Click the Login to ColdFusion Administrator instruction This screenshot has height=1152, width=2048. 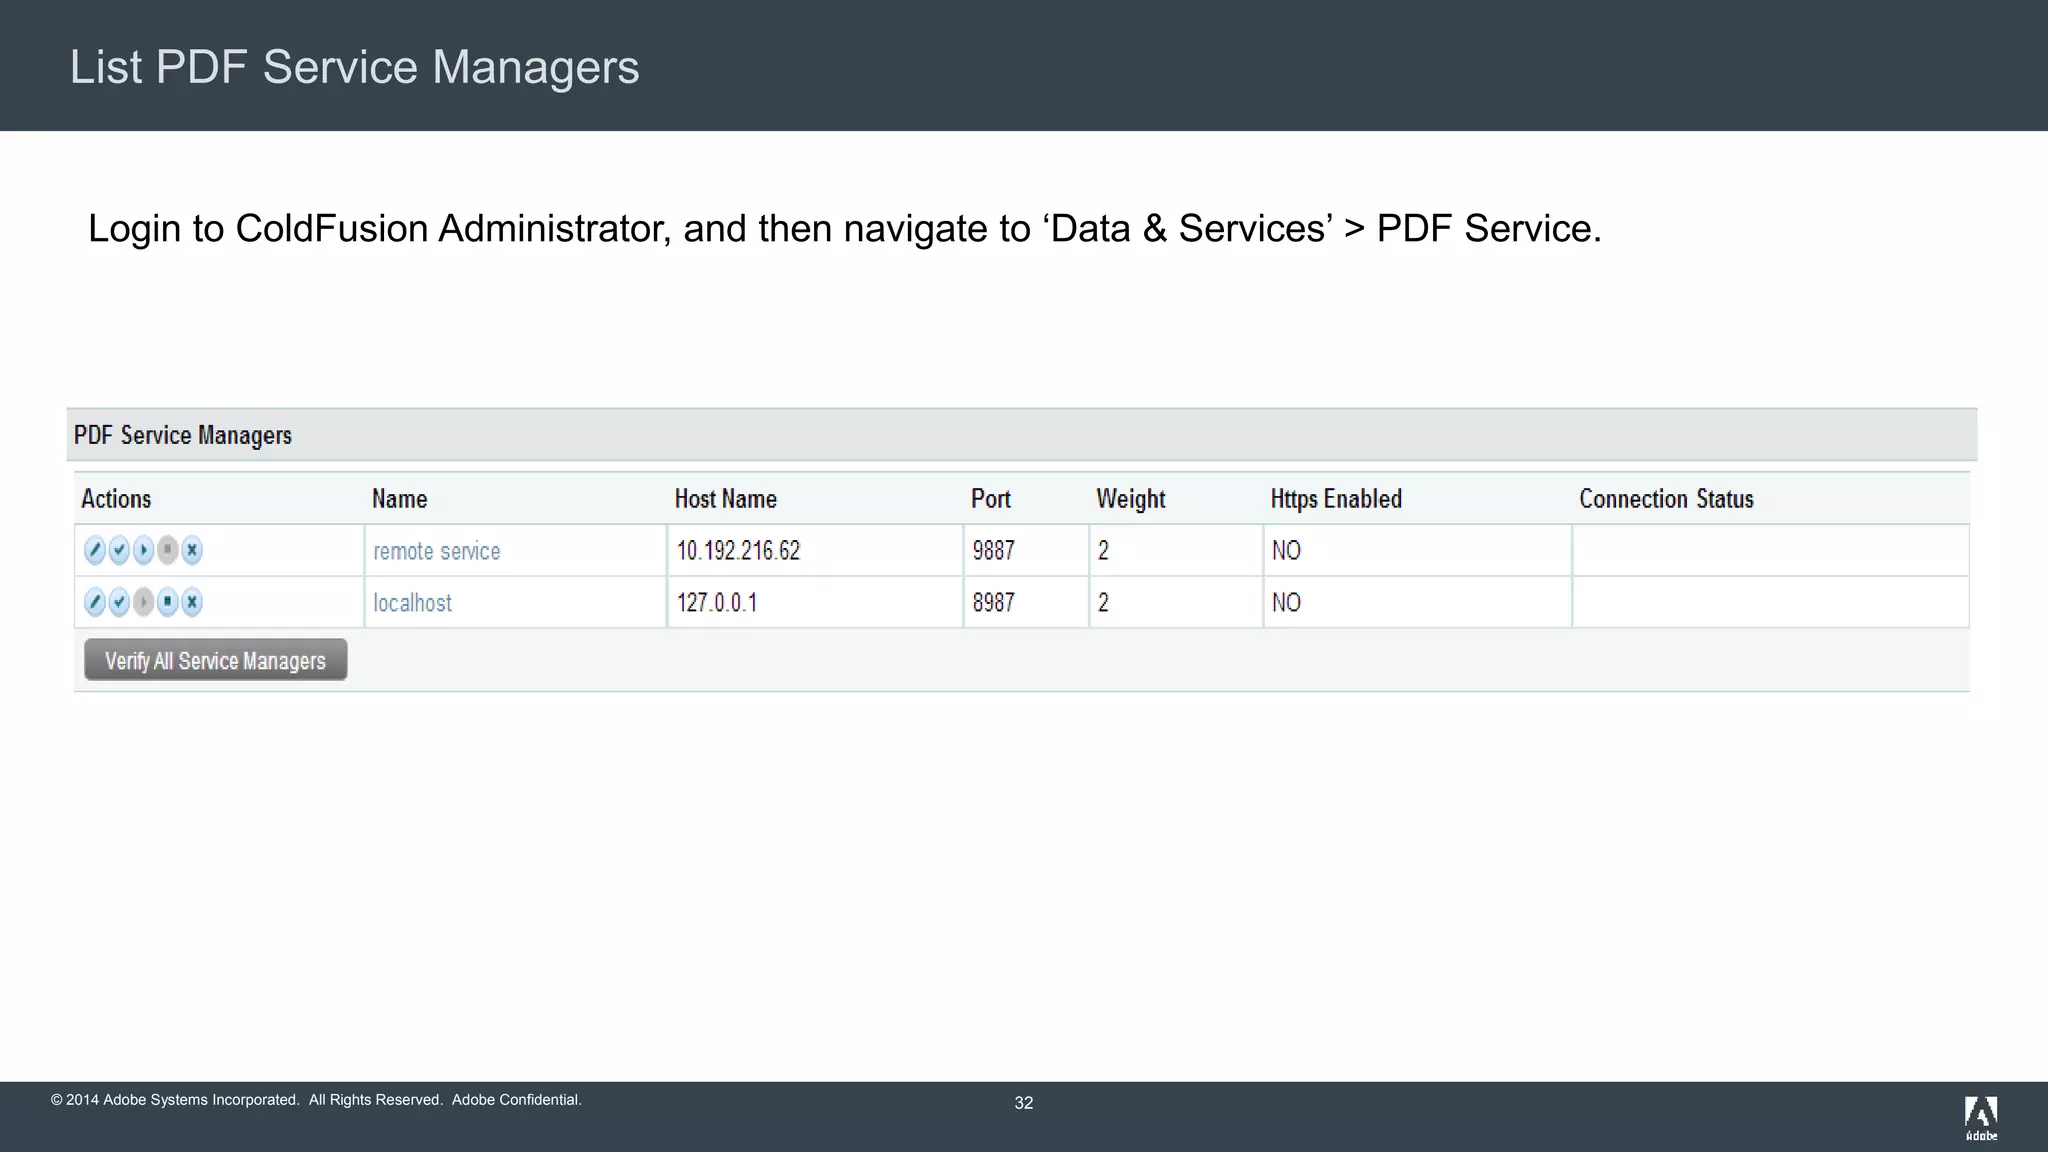845,229
